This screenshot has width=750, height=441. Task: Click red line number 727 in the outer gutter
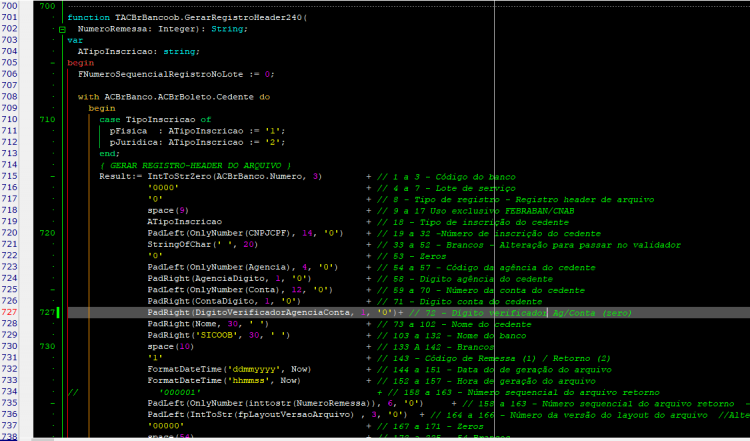[9, 313]
